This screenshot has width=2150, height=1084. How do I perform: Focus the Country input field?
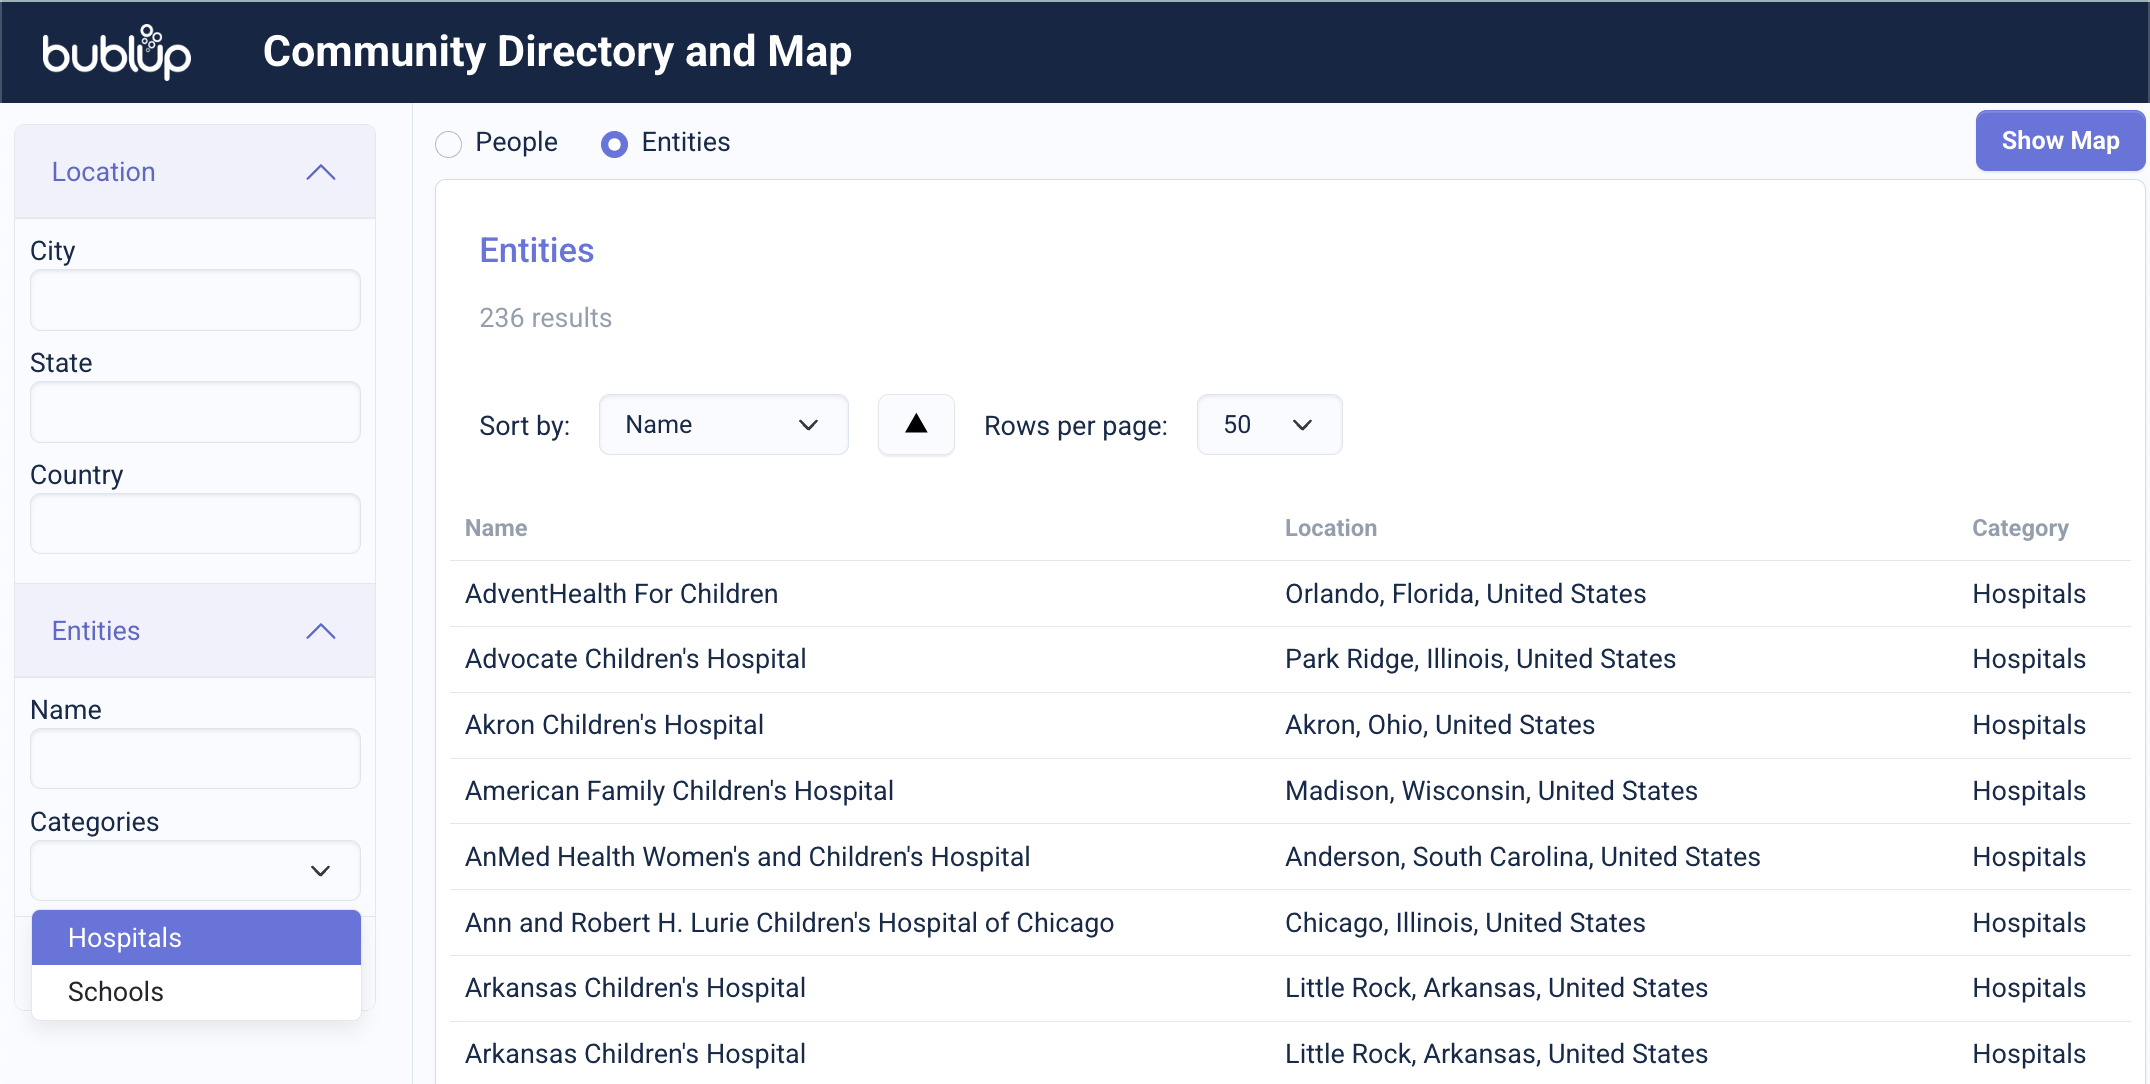[x=195, y=523]
